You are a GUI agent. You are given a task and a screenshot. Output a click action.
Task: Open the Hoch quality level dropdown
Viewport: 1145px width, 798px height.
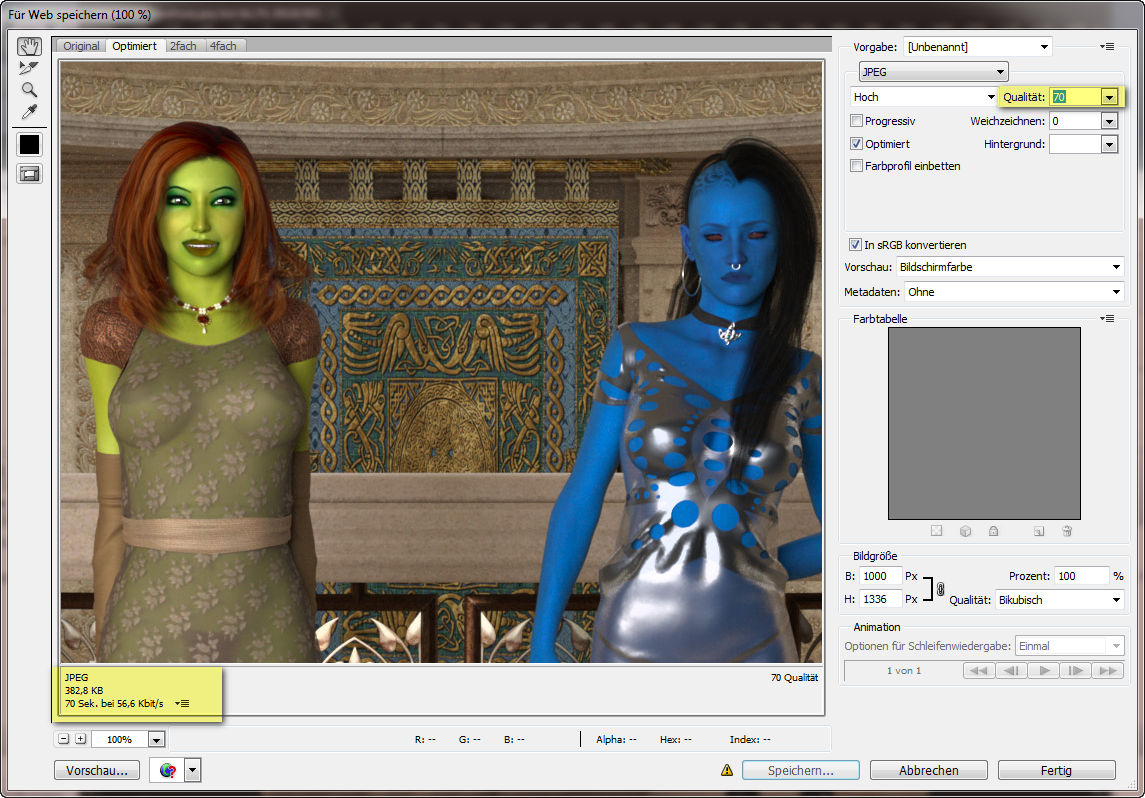click(924, 96)
